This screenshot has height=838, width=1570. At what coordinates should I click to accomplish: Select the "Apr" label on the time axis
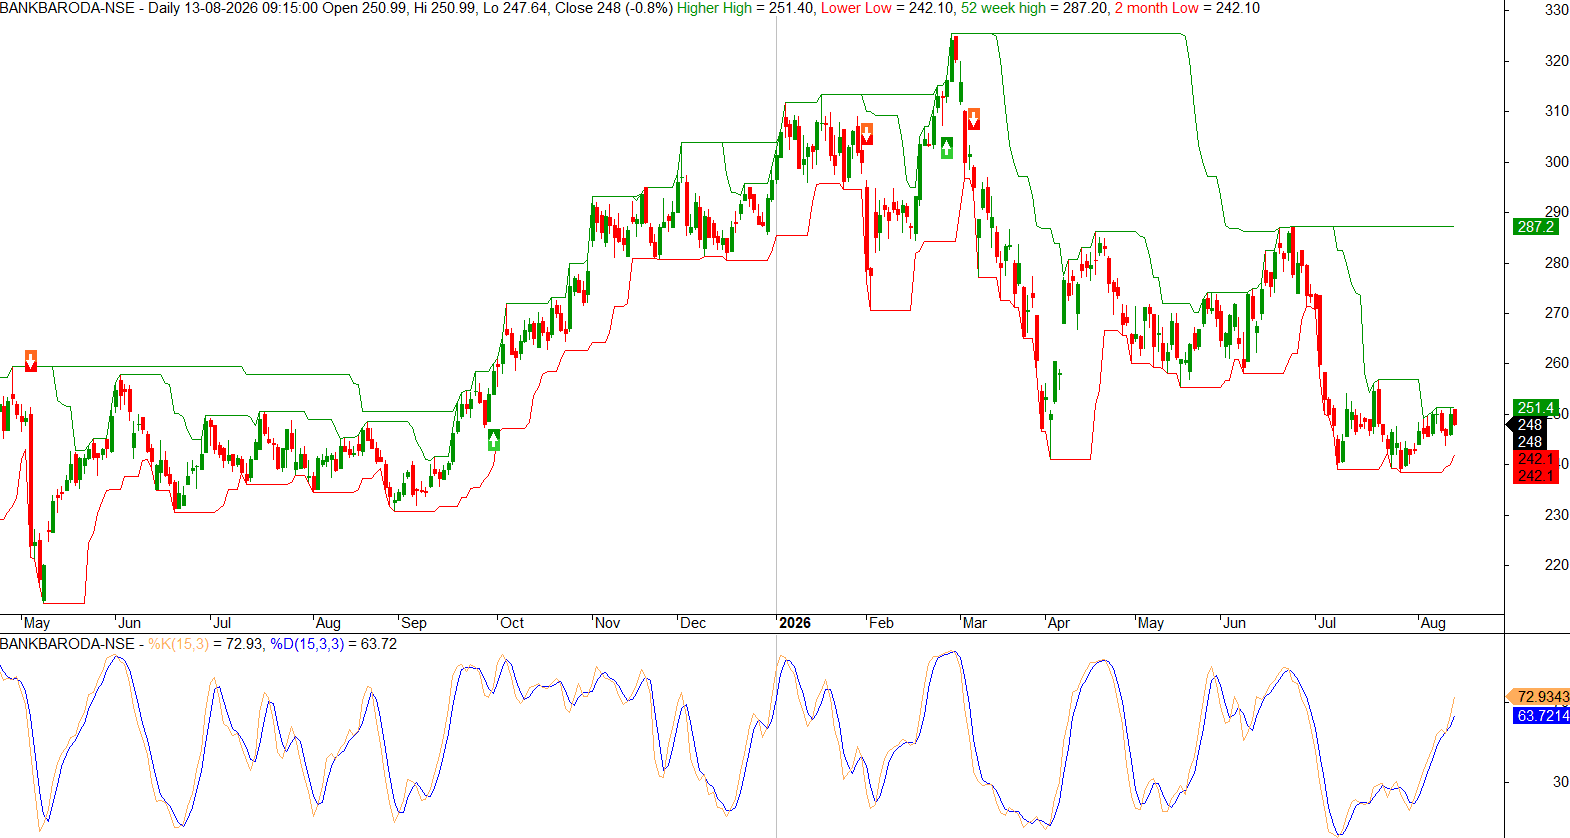1059,623
